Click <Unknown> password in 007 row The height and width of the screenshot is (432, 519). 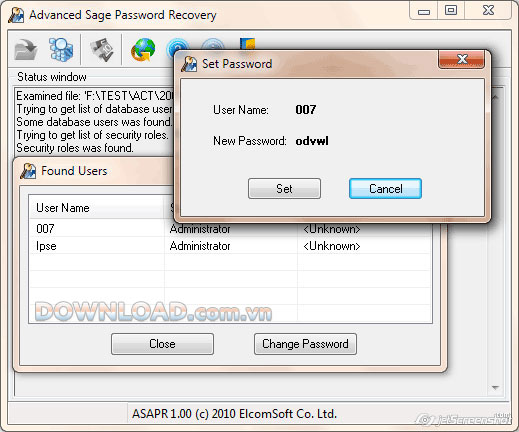[332, 229]
